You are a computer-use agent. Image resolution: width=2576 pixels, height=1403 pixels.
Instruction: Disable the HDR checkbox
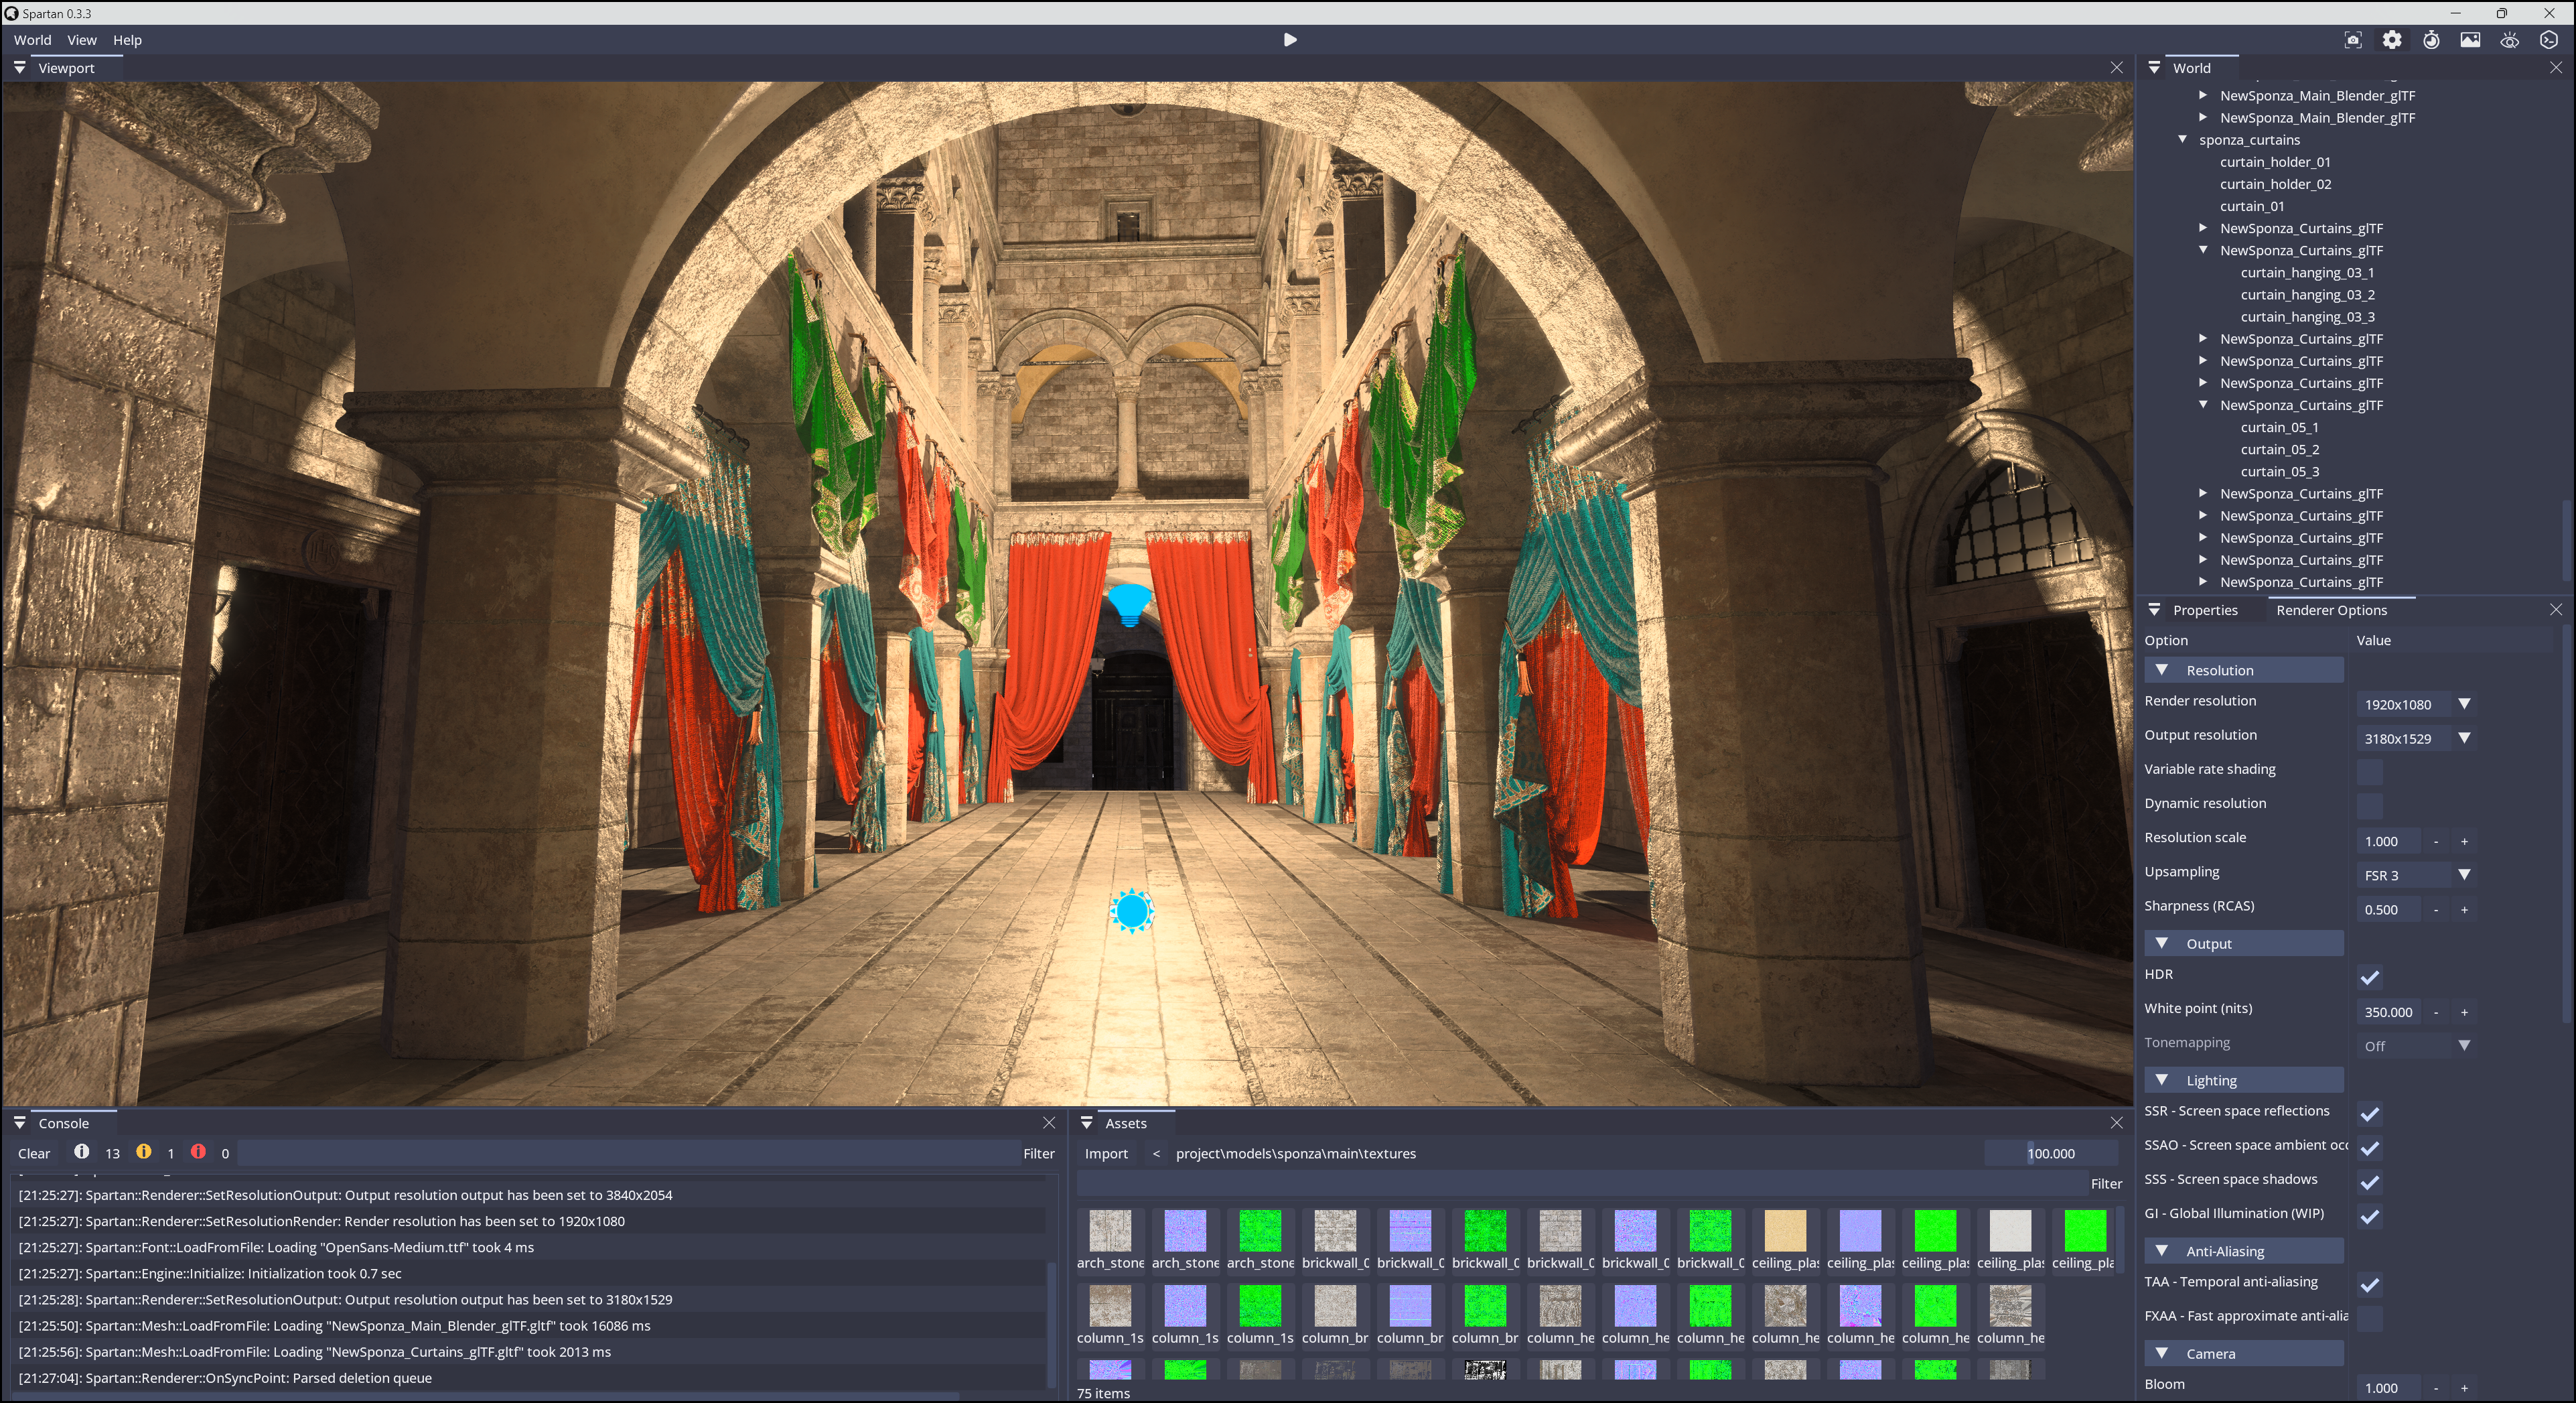2369,977
